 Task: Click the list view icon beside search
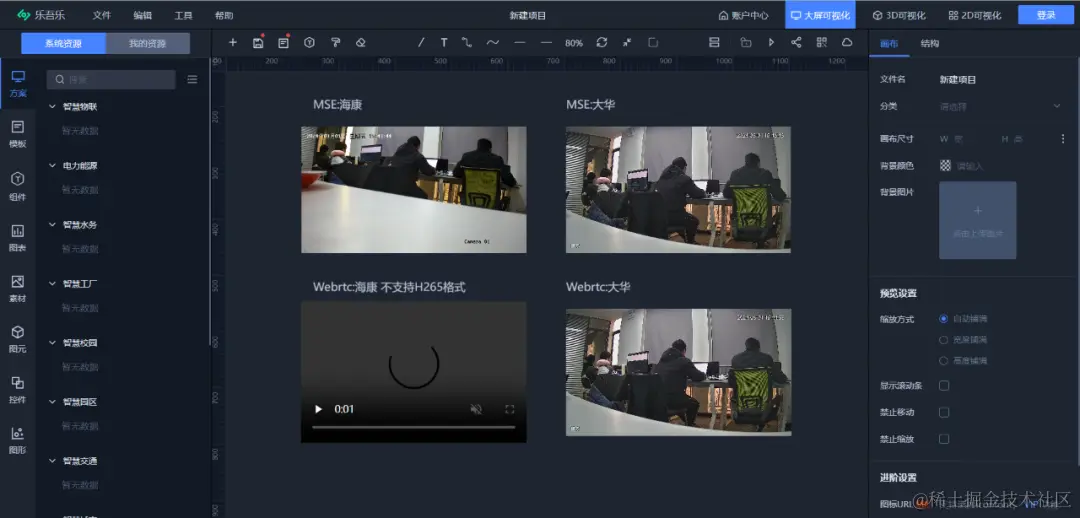pyautogui.click(x=192, y=80)
